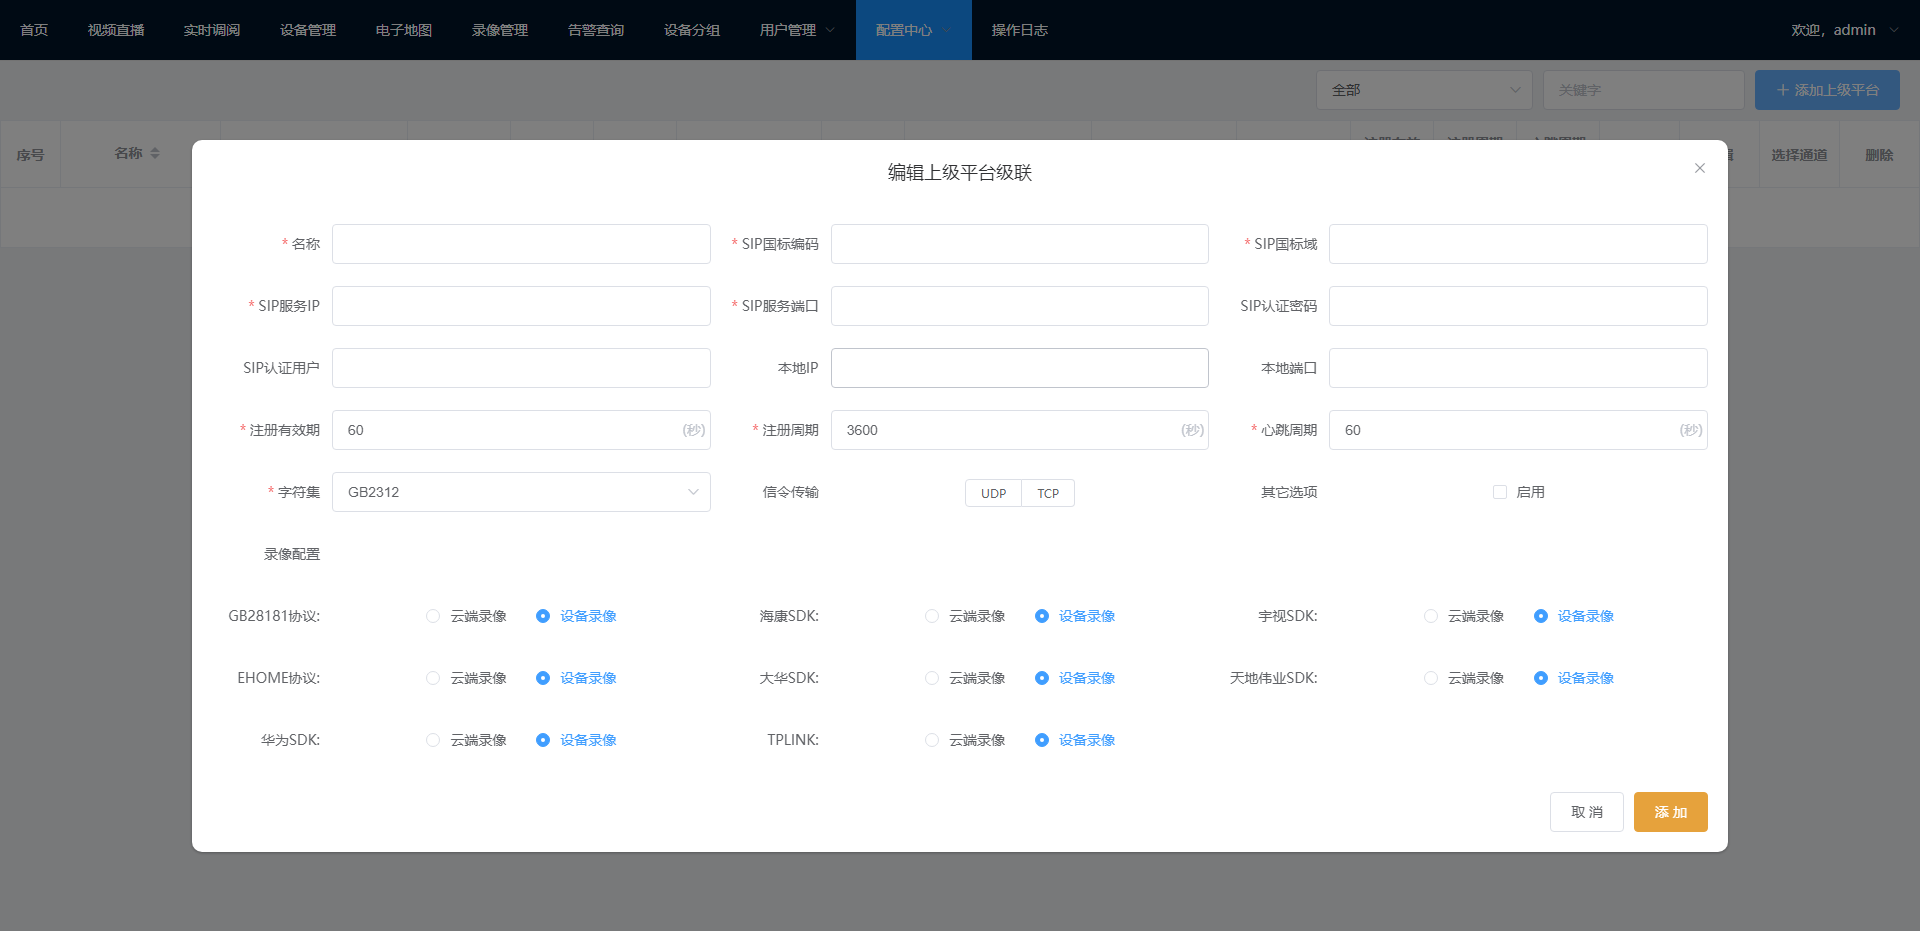Focus the SIP认证密码 input field
Image resolution: width=1920 pixels, height=931 pixels.
tap(1518, 306)
